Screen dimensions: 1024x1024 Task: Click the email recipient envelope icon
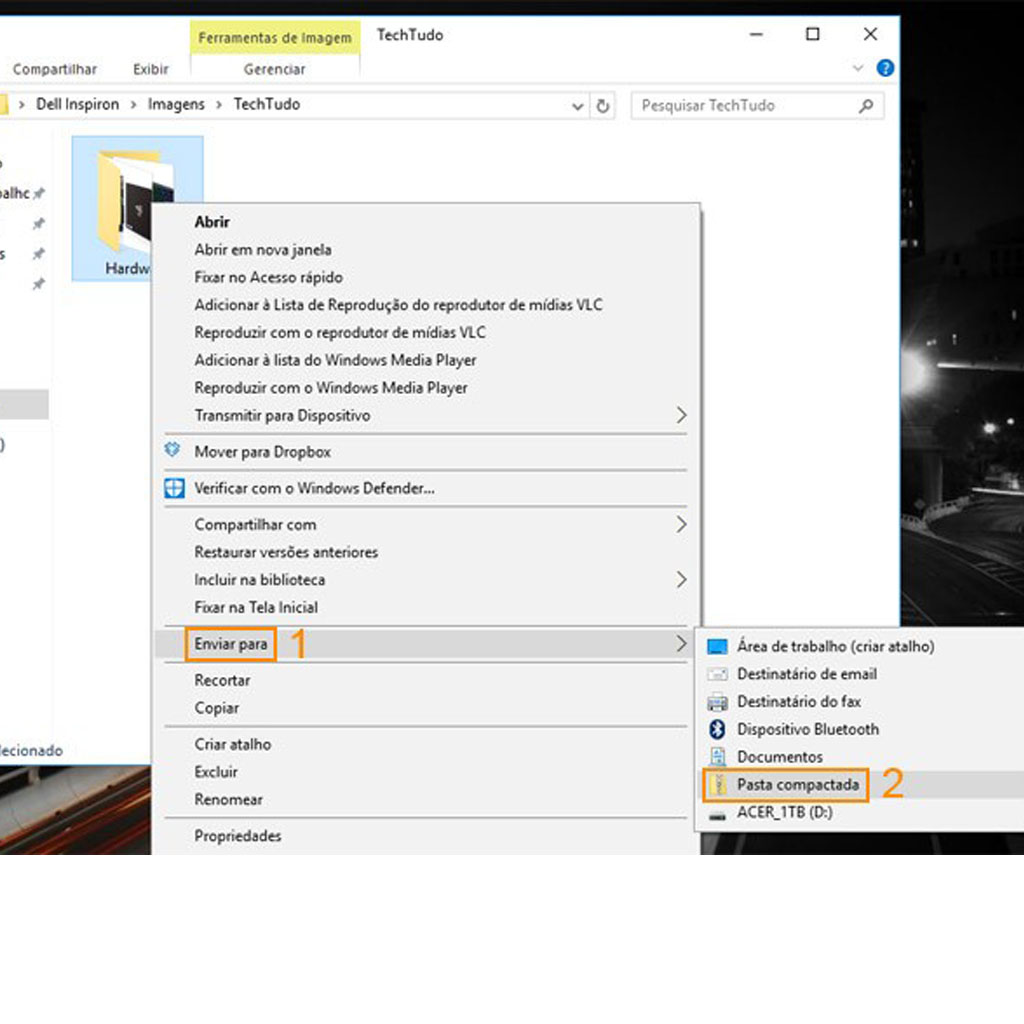[x=716, y=674]
